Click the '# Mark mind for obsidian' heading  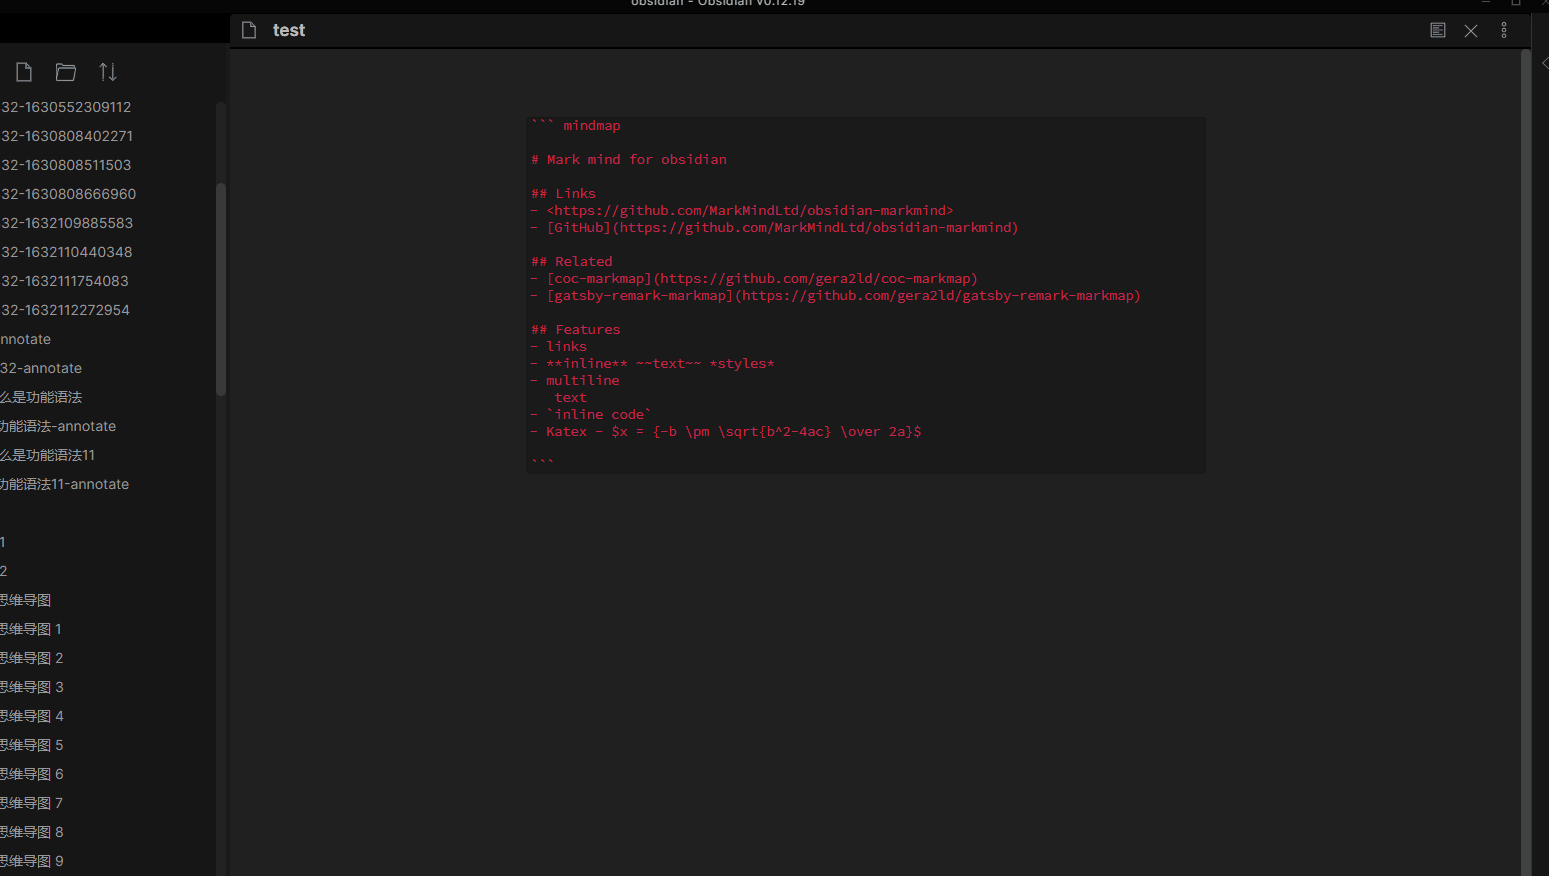click(629, 160)
